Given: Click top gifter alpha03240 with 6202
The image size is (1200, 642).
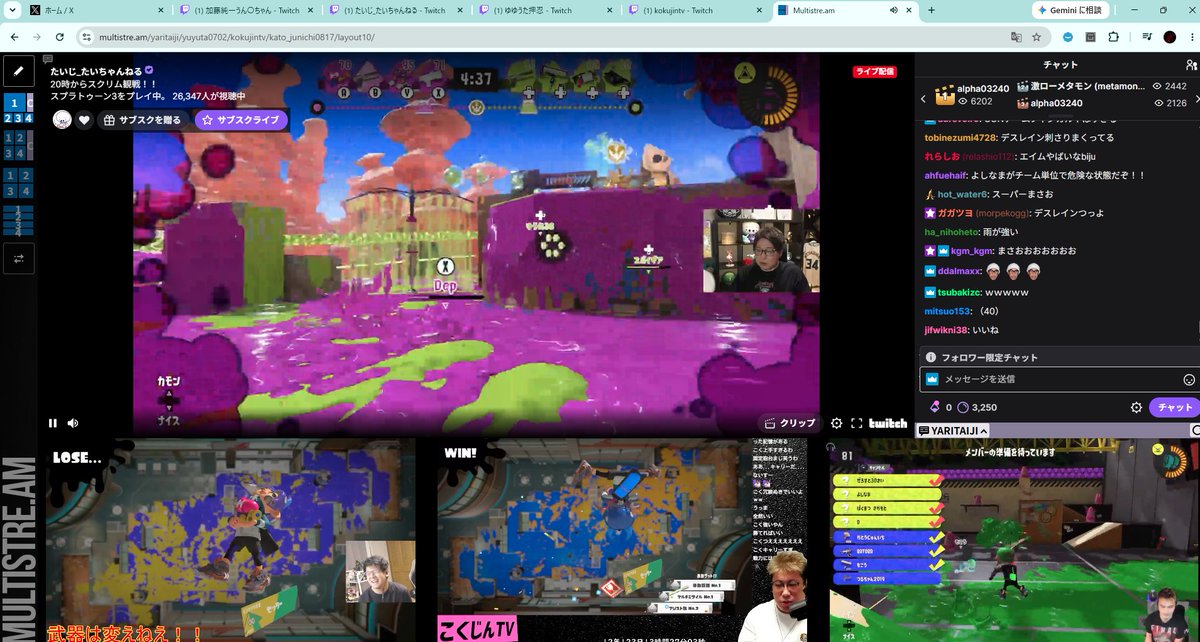Looking at the screenshot, I should (974, 95).
